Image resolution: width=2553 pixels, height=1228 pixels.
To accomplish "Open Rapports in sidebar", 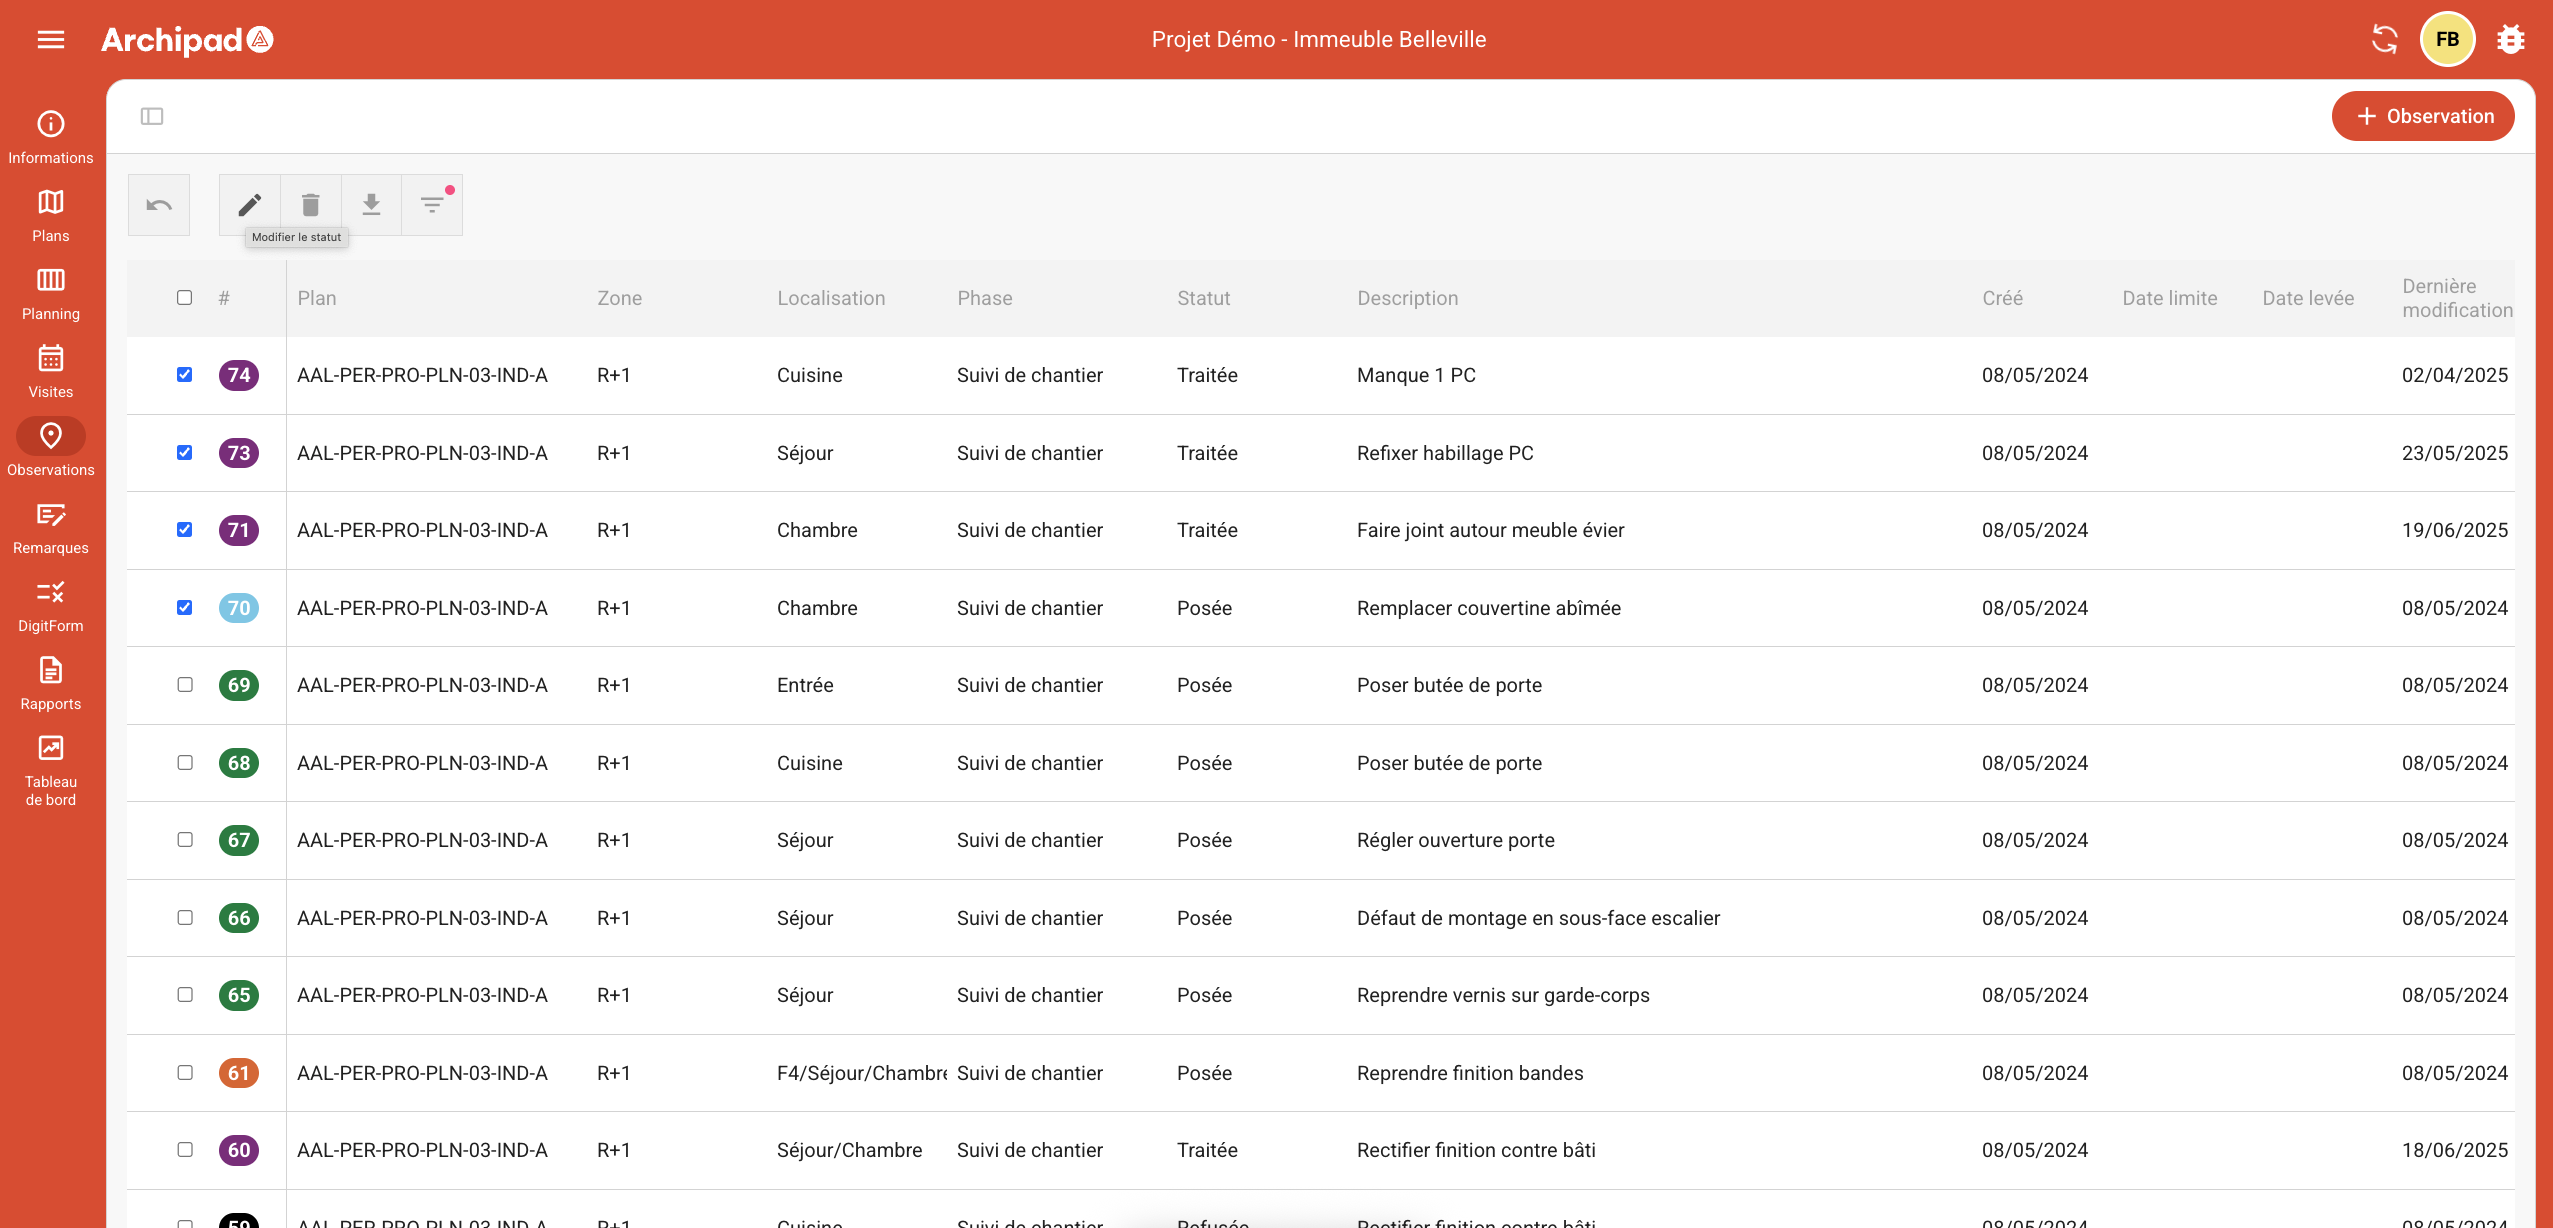I will [x=51, y=683].
